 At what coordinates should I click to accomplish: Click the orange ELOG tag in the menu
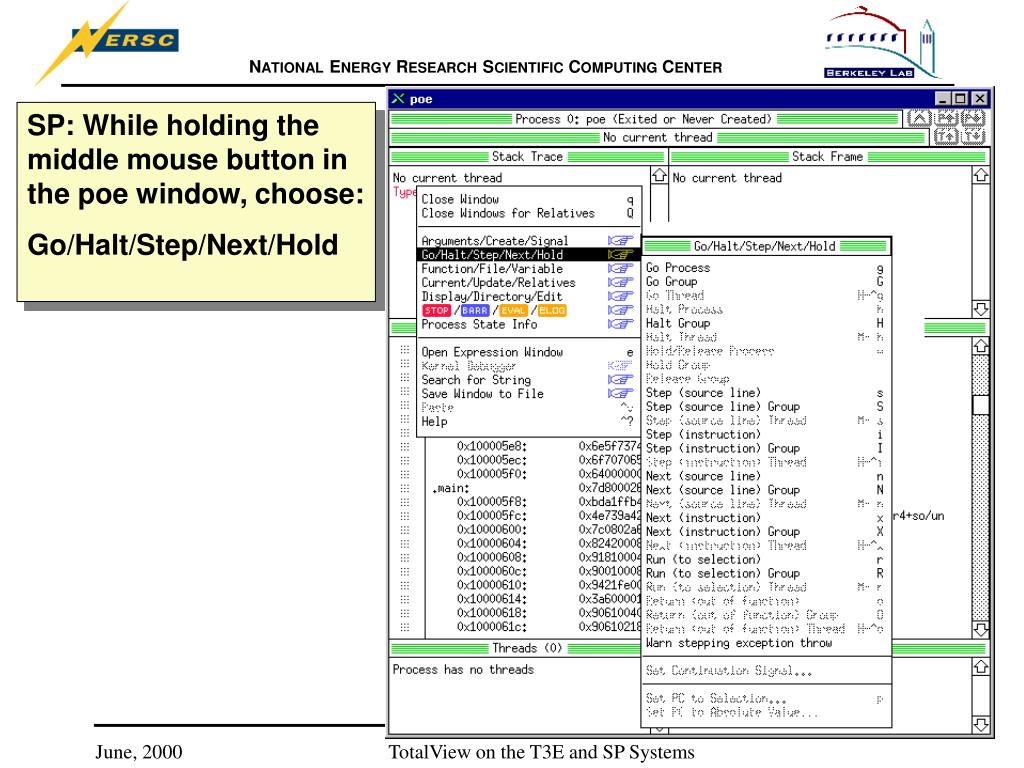pyautogui.click(x=552, y=311)
